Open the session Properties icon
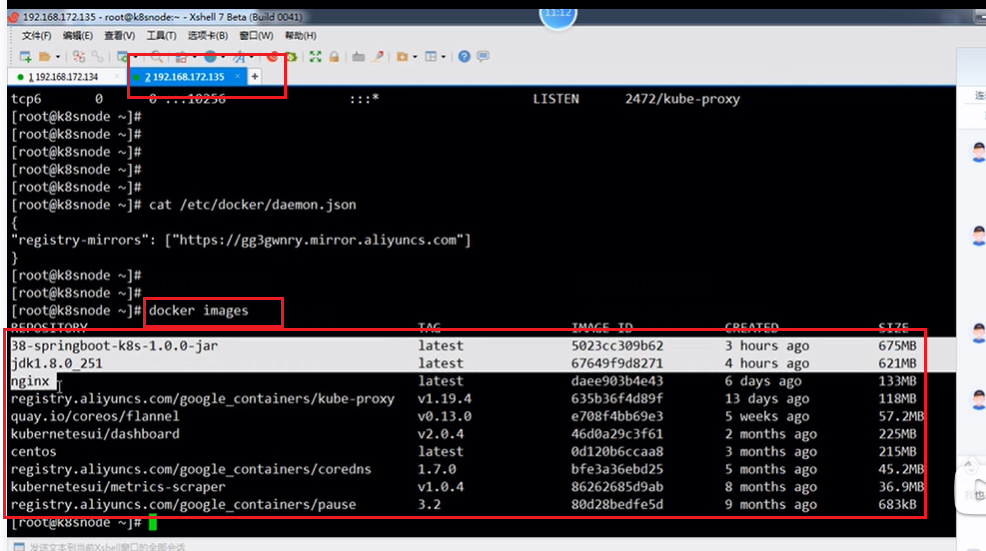The height and width of the screenshot is (551, 986). (x=123, y=57)
